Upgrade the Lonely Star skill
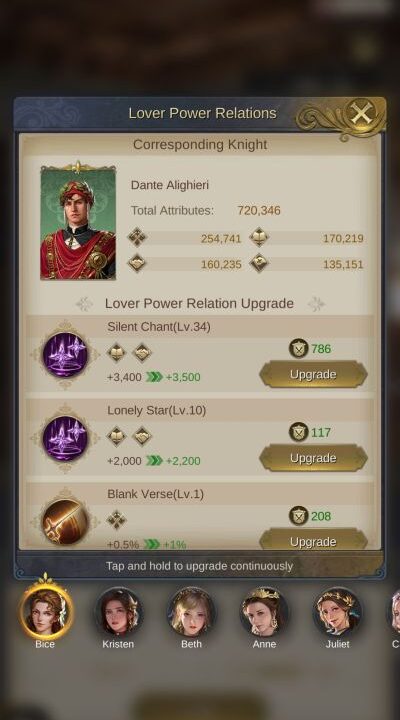Viewport: 400px width, 720px height. click(313, 458)
